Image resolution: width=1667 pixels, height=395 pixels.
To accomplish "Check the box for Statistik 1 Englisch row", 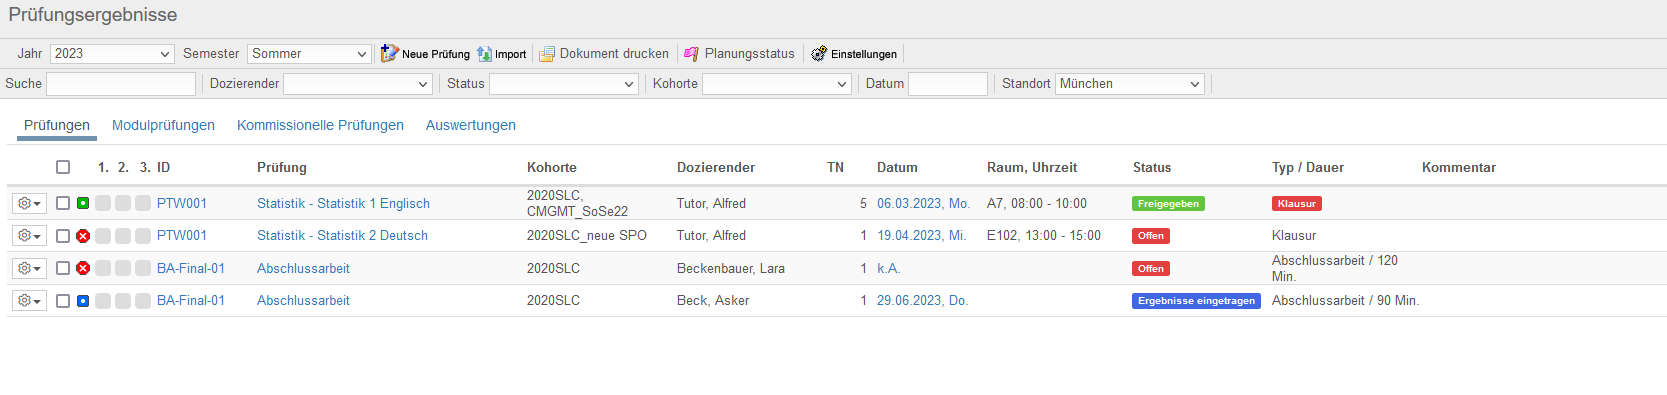I will click(x=63, y=203).
